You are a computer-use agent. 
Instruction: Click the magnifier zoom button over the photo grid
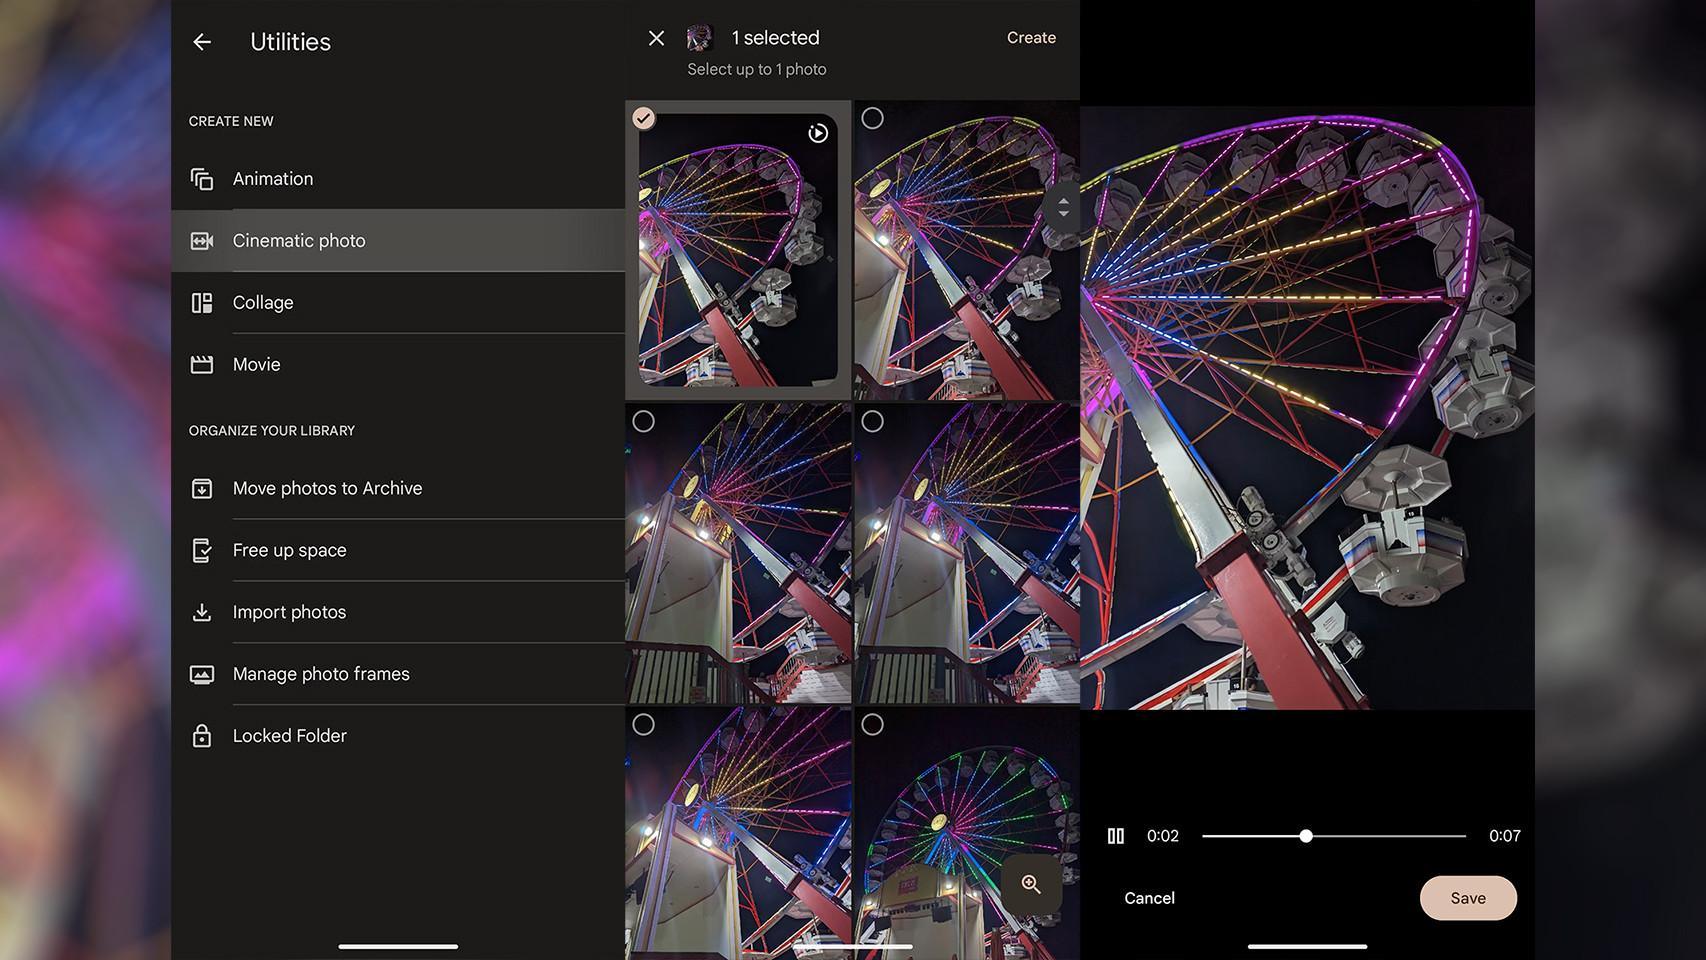[1031, 884]
